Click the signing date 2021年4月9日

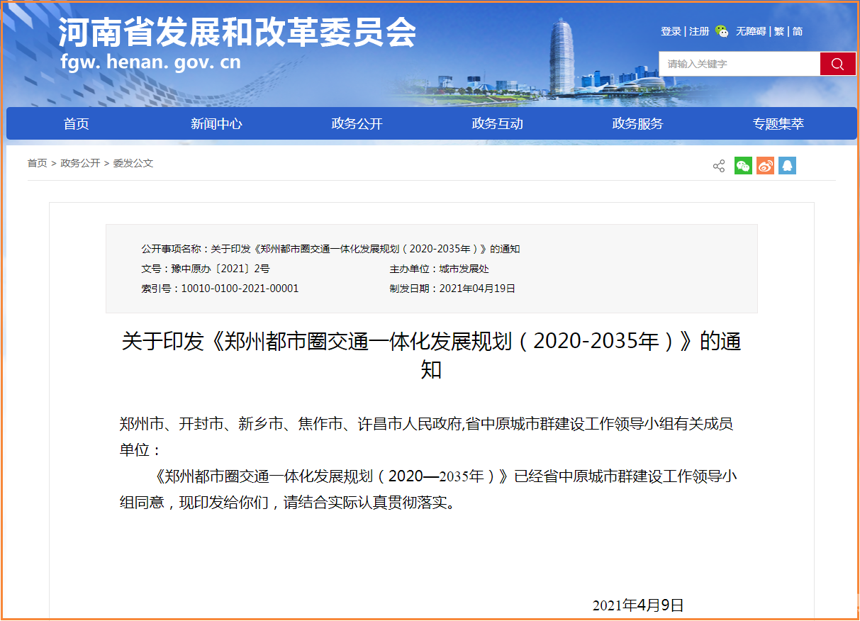pos(638,605)
